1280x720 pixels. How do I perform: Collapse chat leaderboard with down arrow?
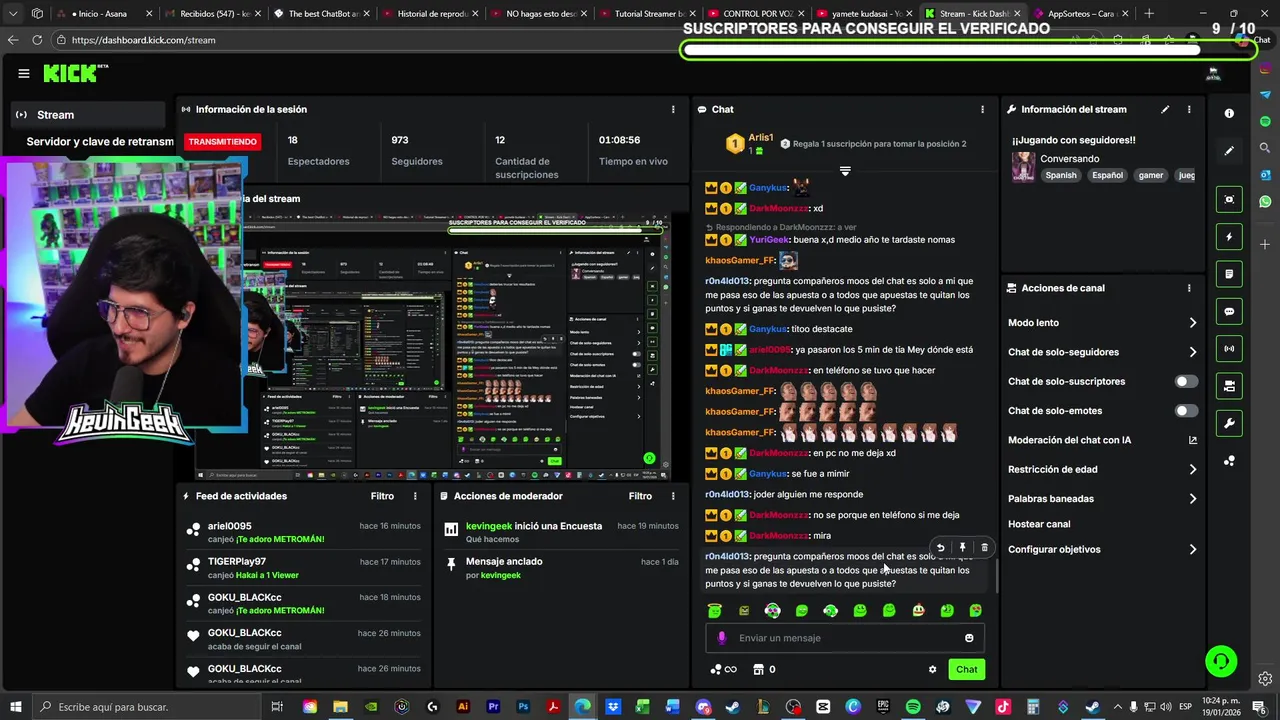coord(845,171)
